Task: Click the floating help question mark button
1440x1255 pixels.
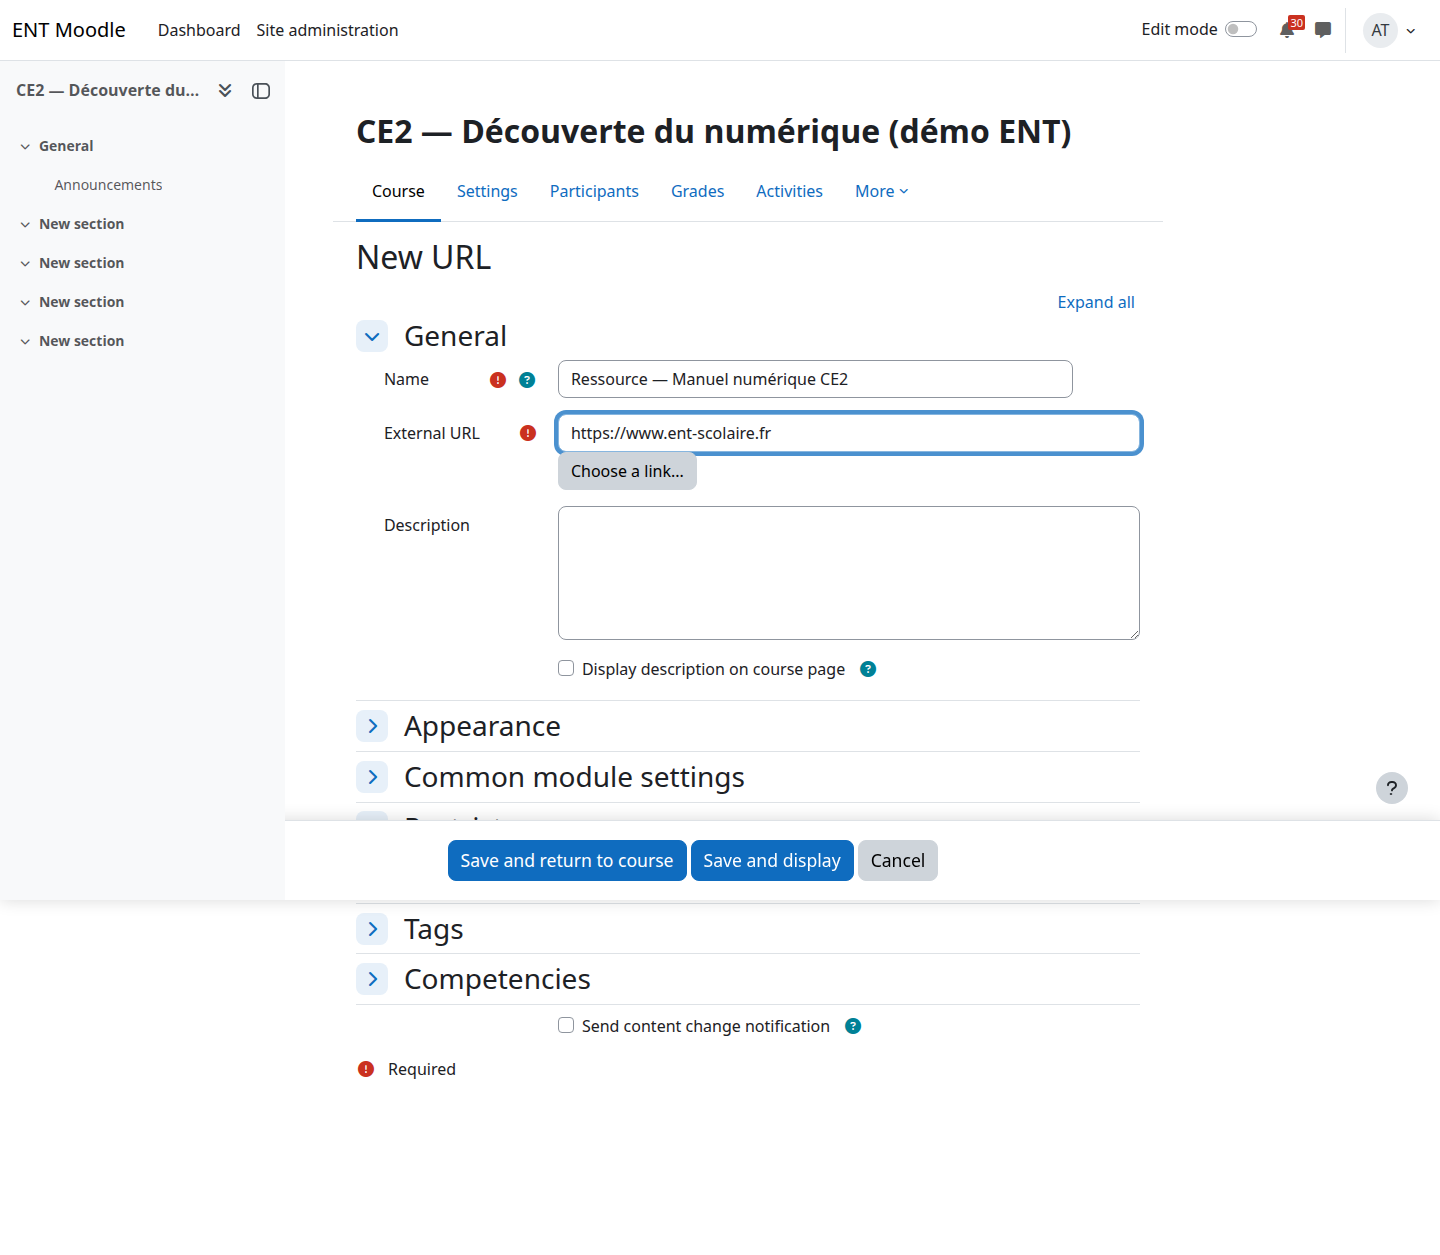Action: pyautogui.click(x=1392, y=788)
